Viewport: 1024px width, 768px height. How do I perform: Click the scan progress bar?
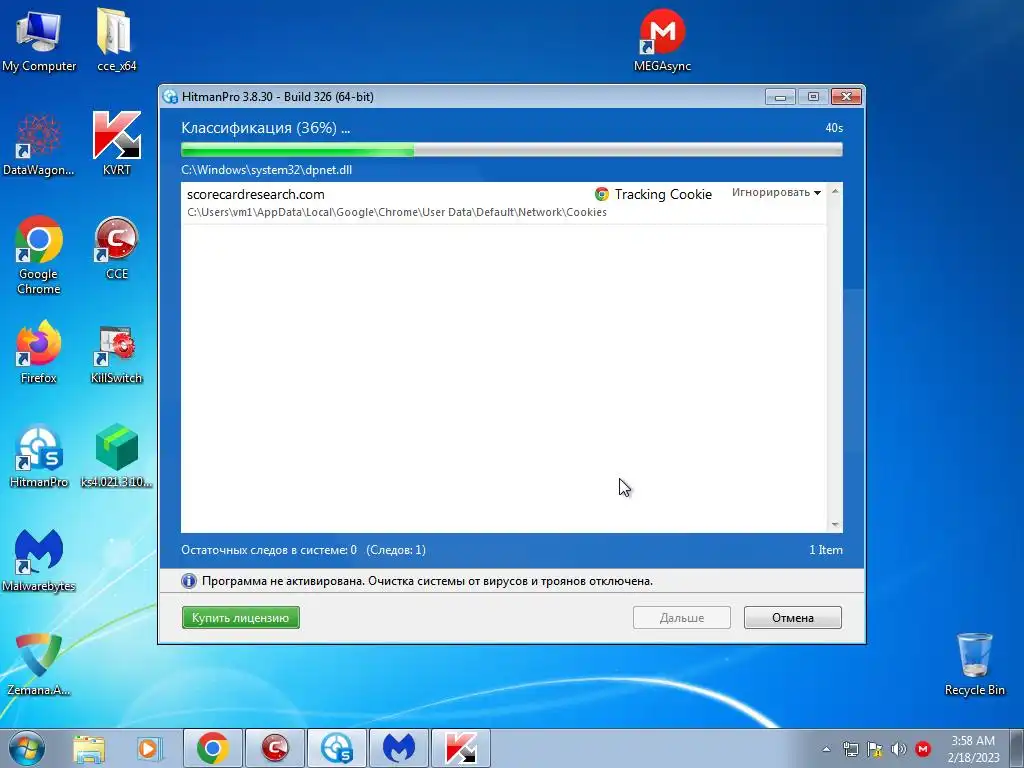(x=511, y=150)
